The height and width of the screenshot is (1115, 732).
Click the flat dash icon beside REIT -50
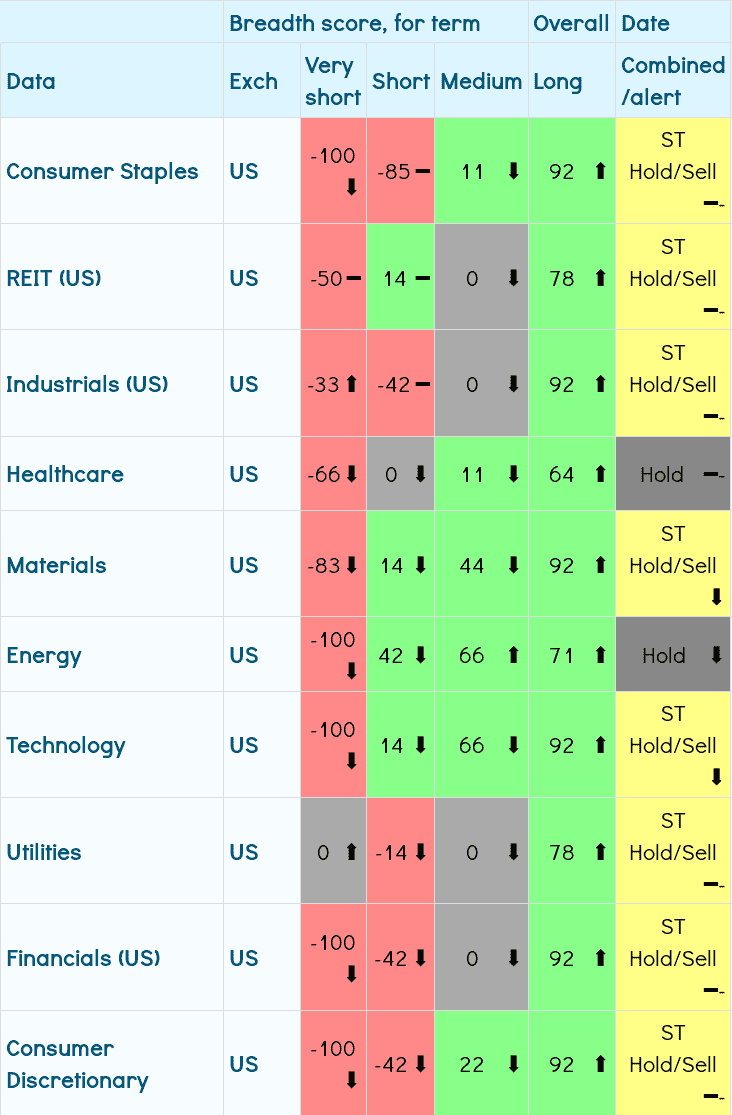point(353,278)
